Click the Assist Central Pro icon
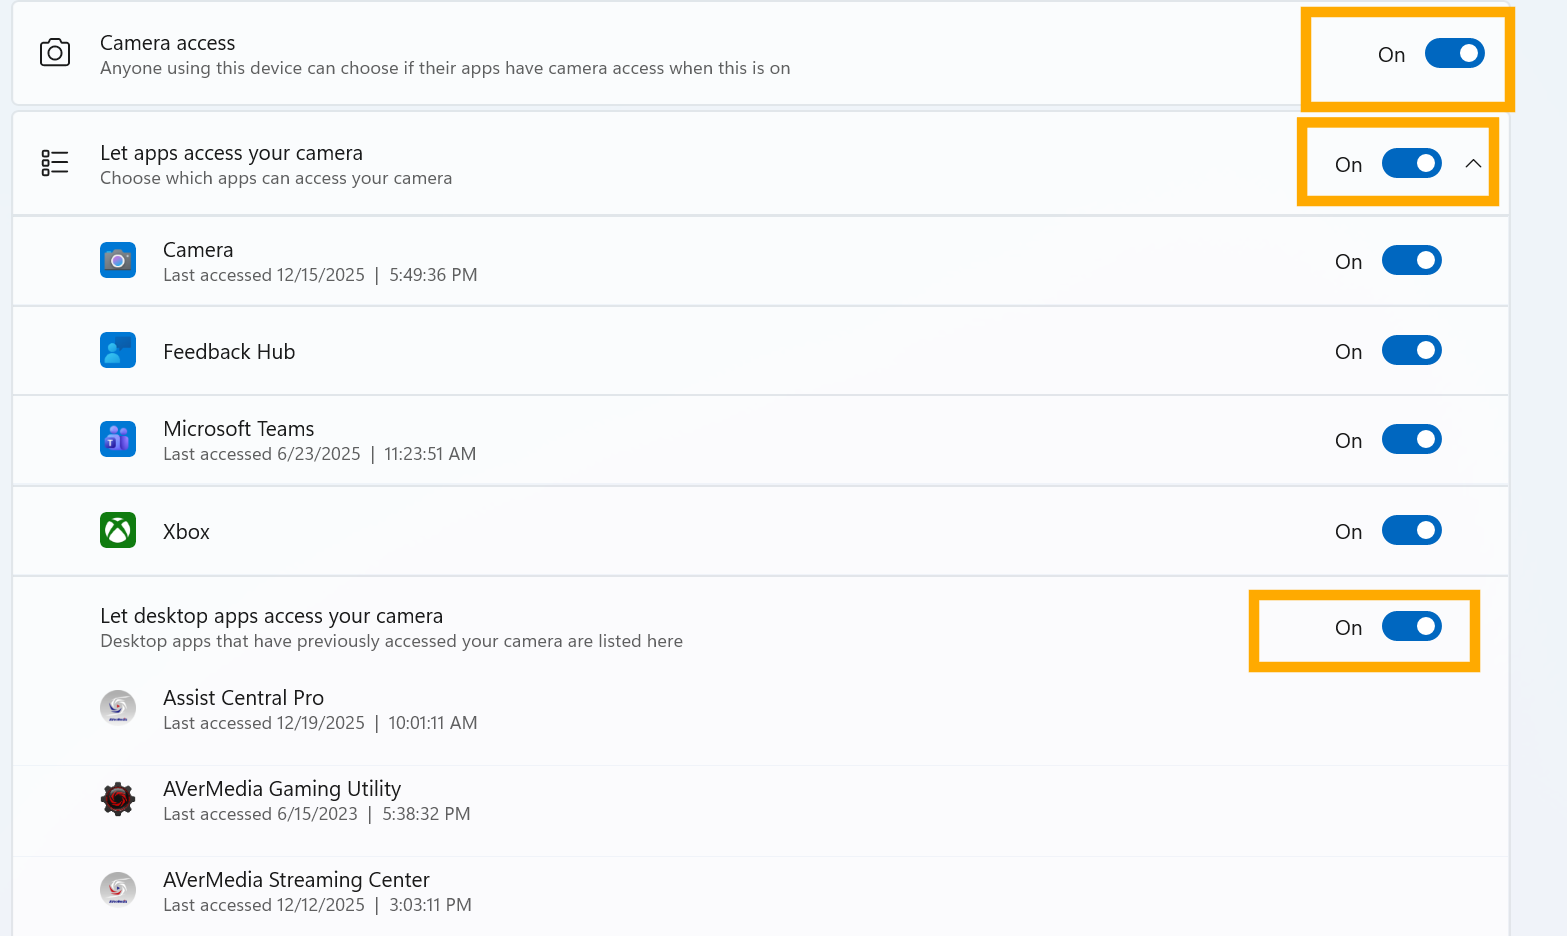 (x=118, y=707)
